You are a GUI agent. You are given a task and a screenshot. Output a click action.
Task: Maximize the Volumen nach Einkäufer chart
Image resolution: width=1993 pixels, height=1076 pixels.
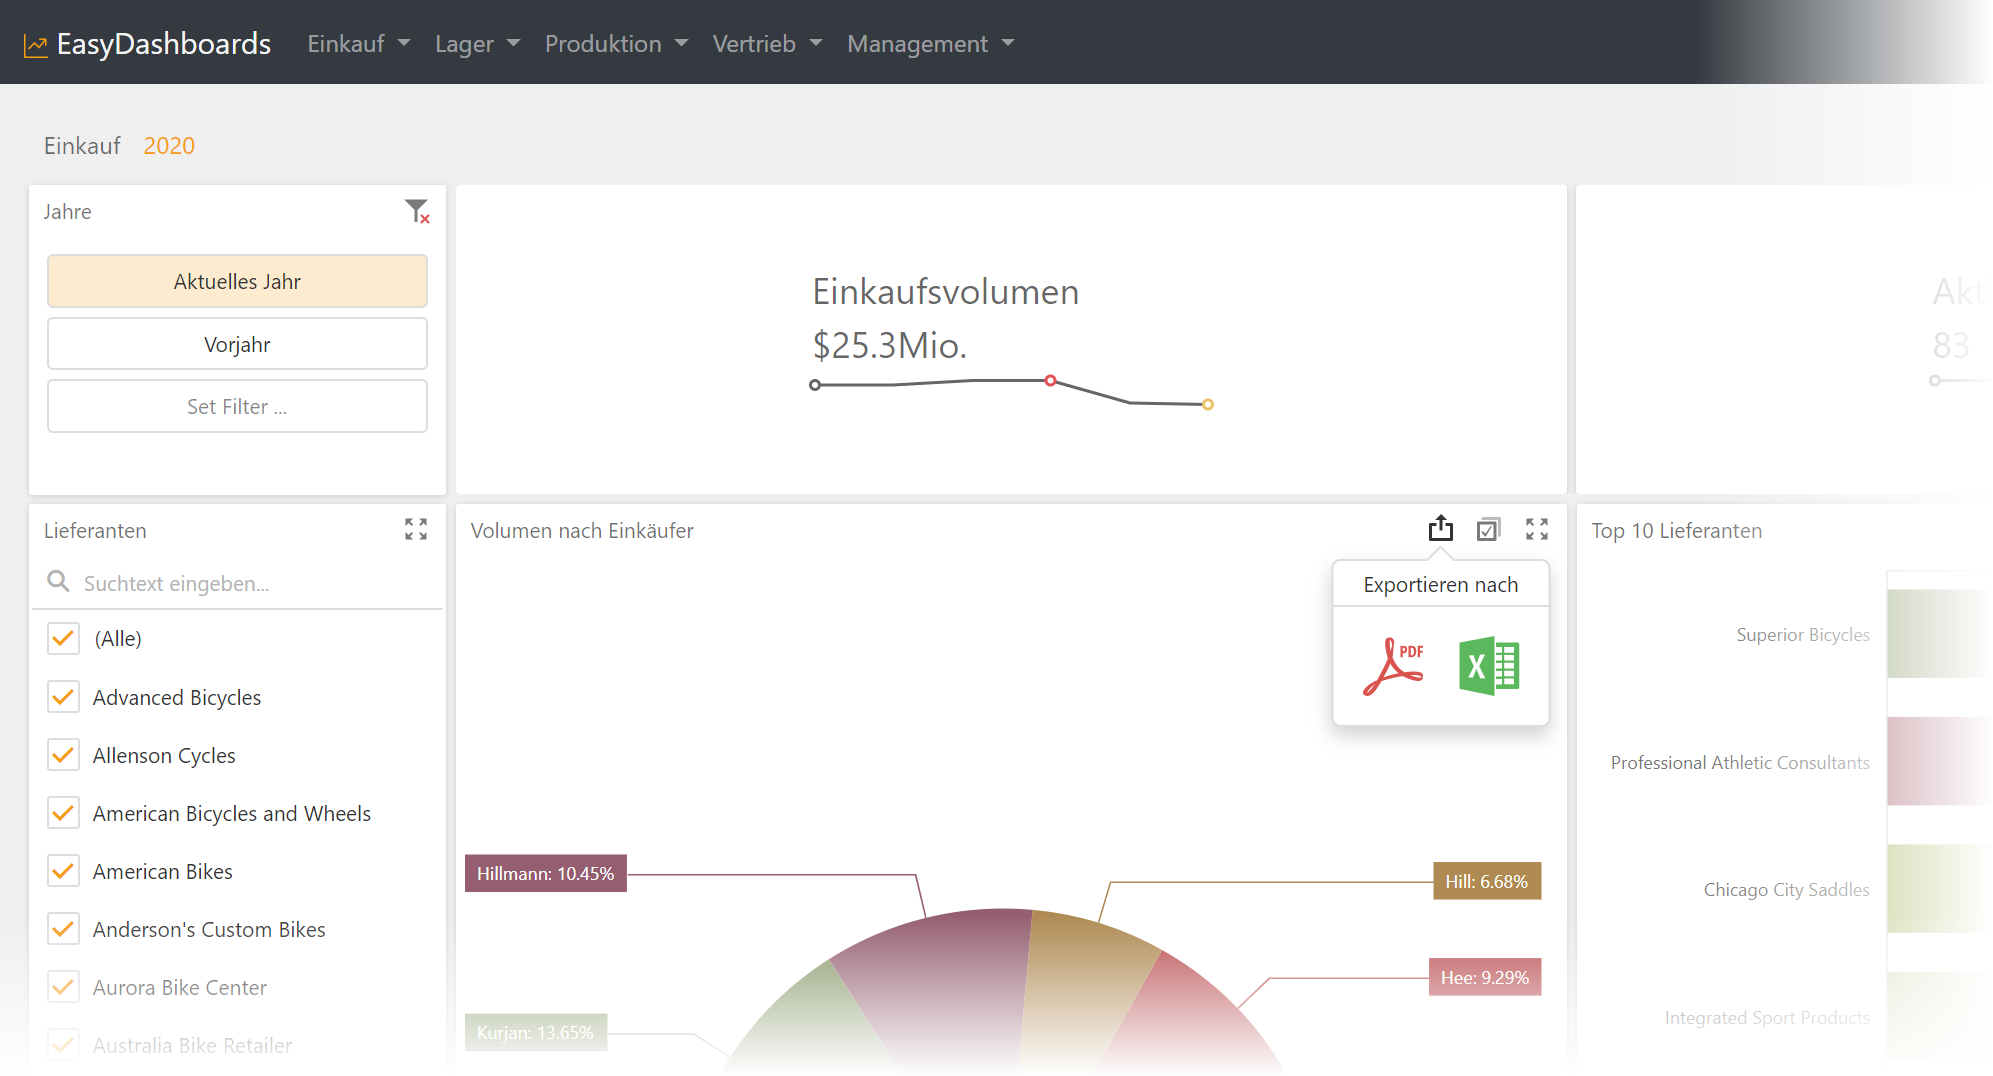pos(1537,529)
